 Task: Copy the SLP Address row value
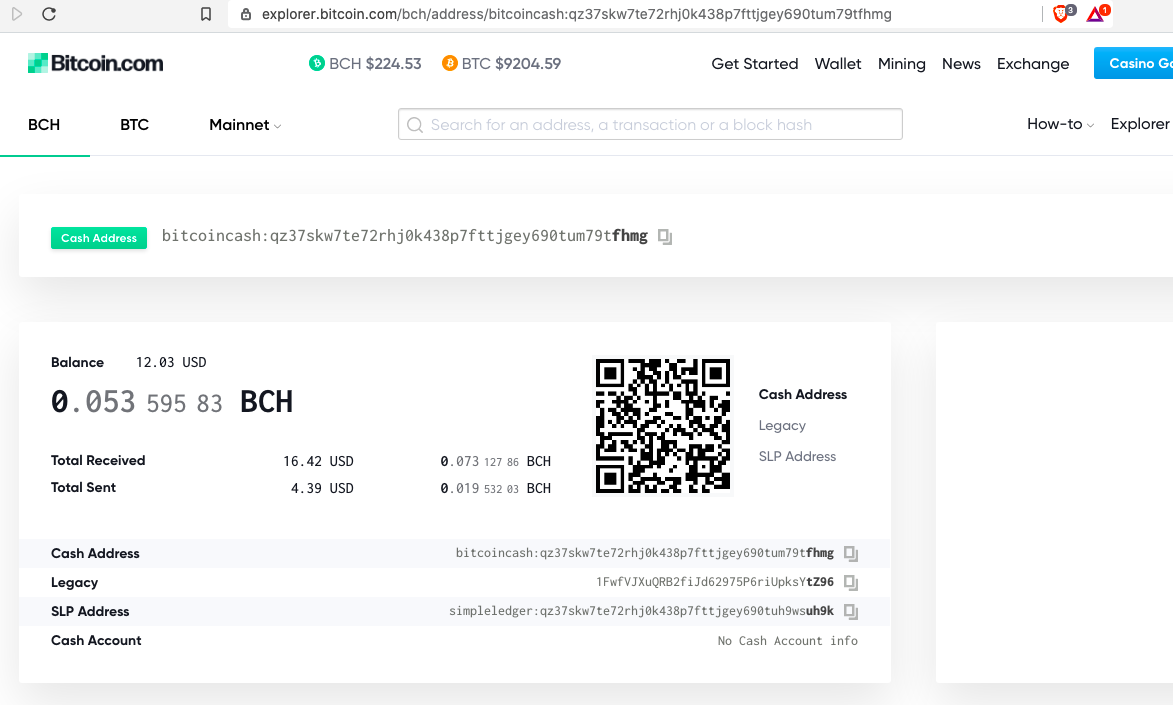point(851,611)
